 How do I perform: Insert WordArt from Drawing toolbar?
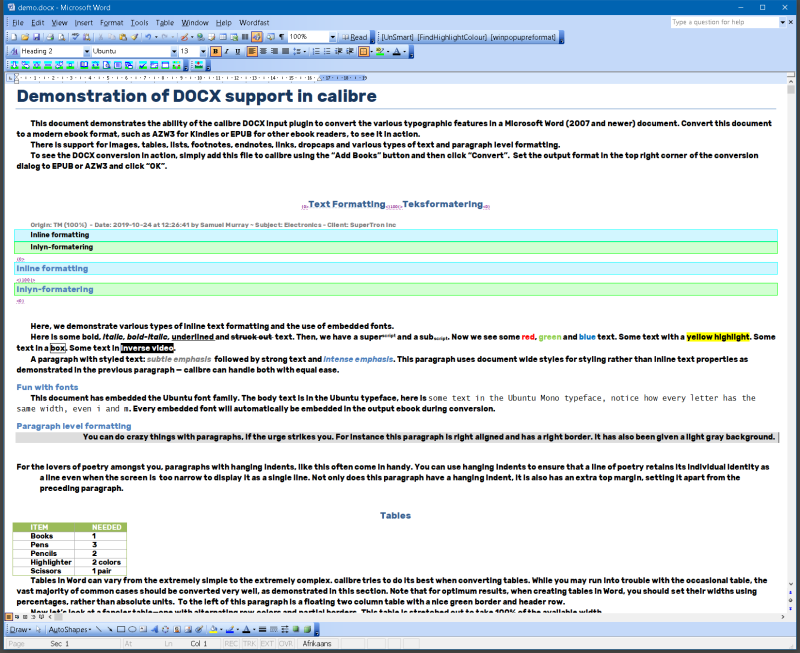[154, 630]
